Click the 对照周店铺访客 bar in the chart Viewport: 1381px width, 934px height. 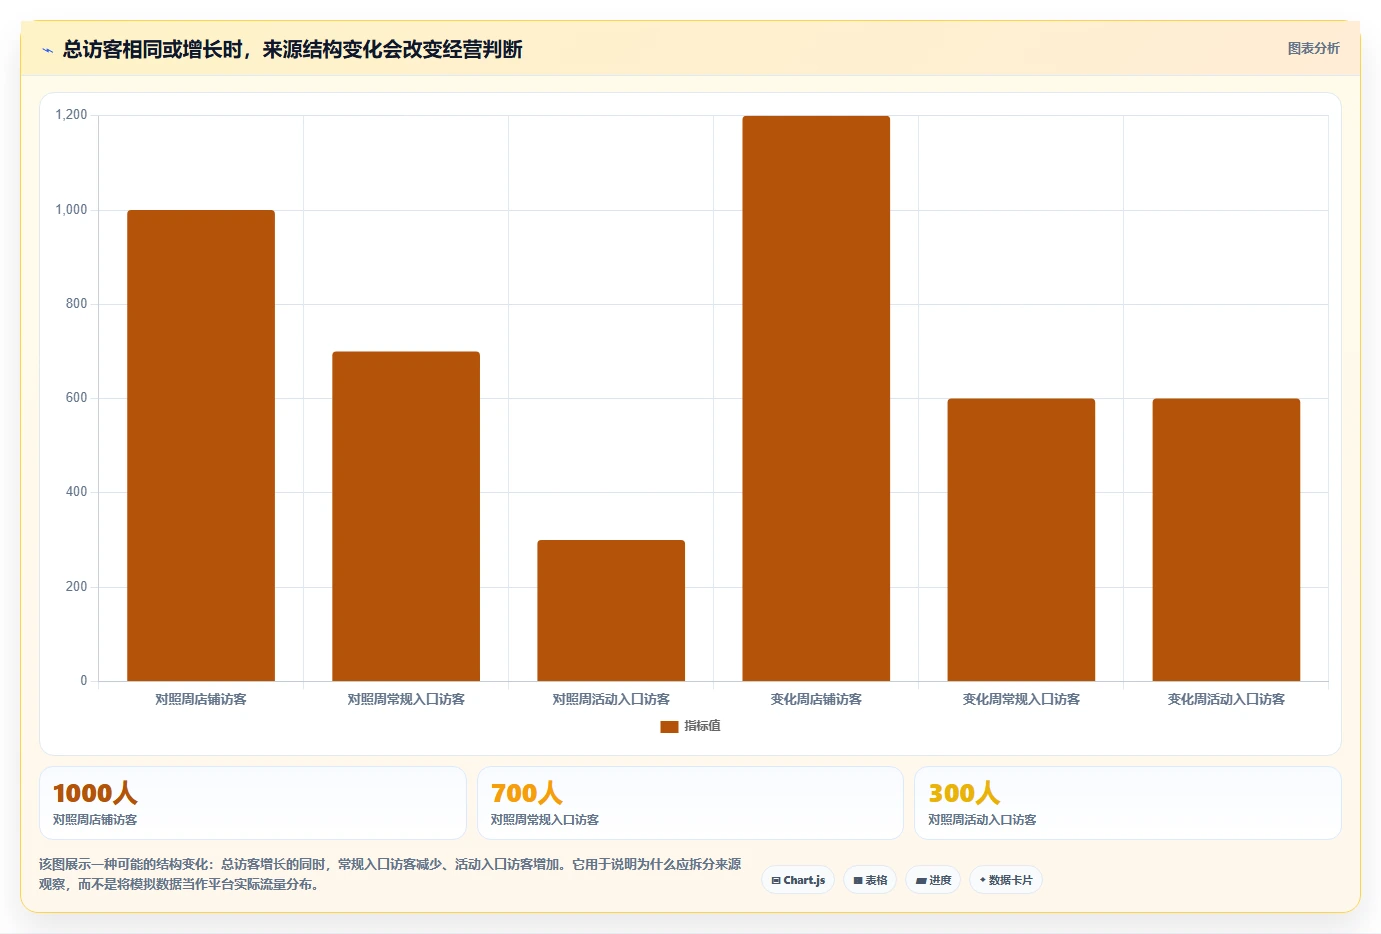tap(201, 445)
